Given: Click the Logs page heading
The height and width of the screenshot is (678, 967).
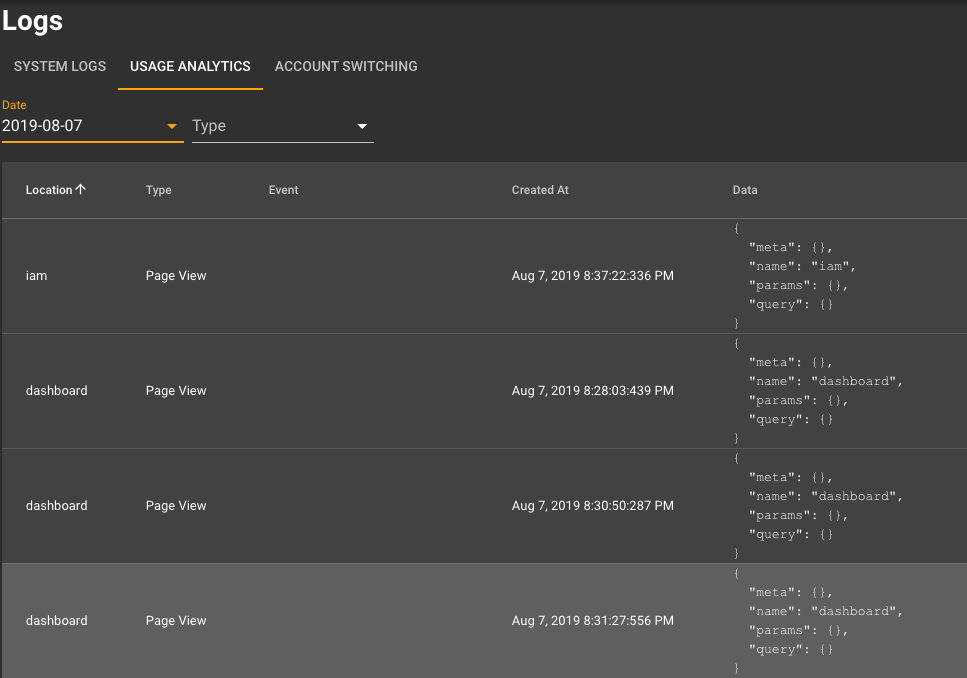Looking at the screenshot, I should (32, 21).
